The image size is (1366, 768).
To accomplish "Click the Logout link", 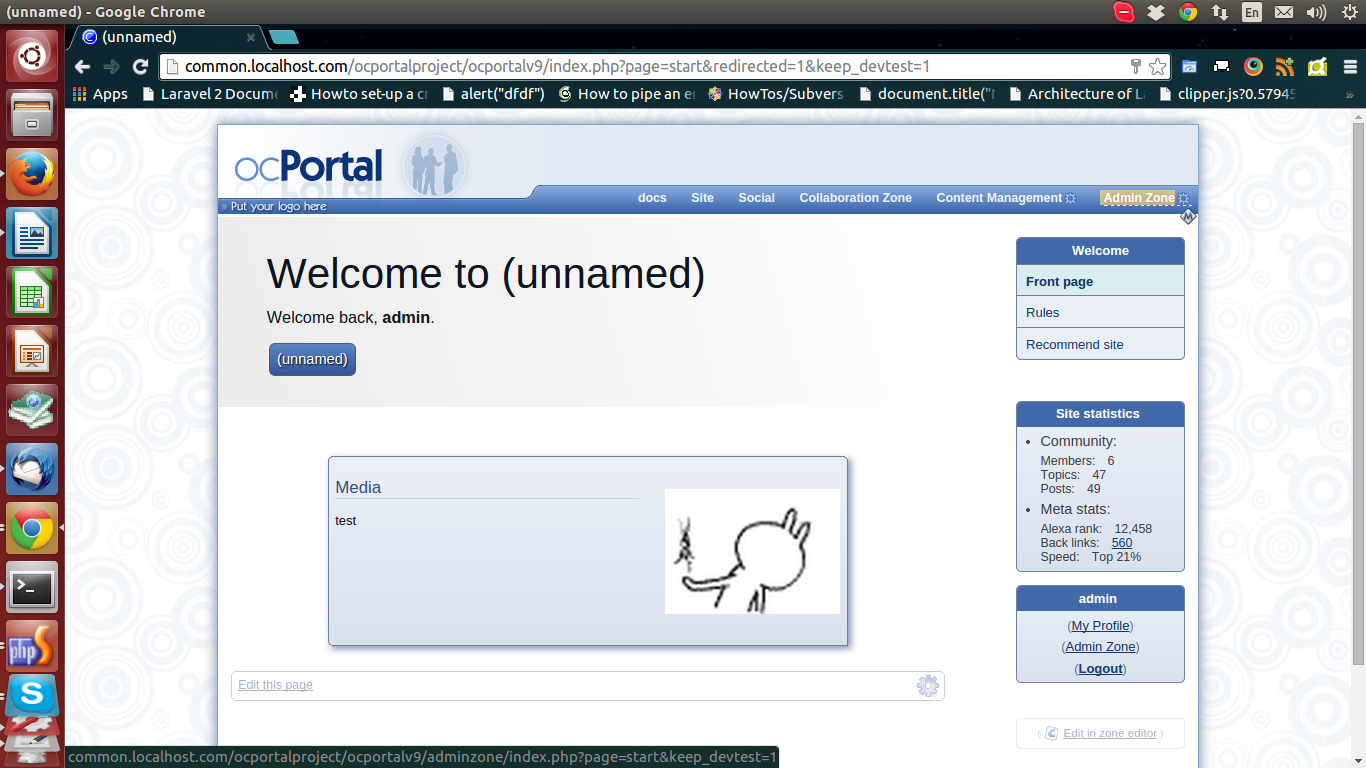I will (1100, 669).
